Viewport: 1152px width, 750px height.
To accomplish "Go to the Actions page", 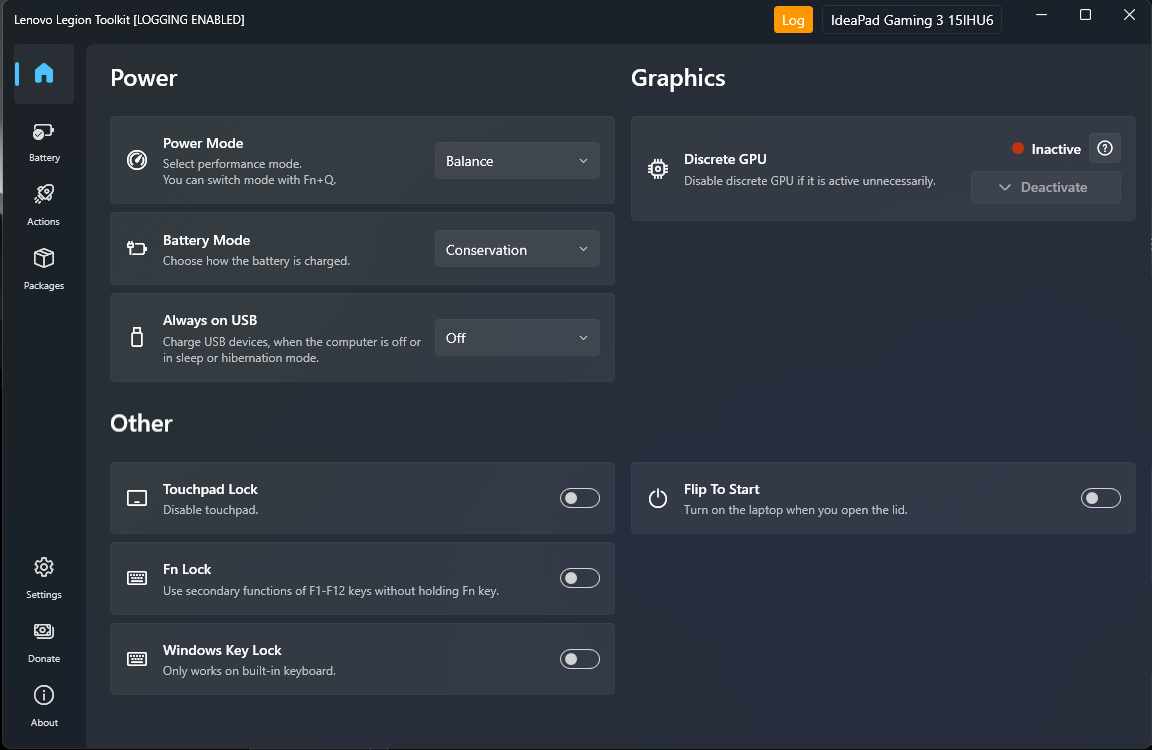I will tap(44, 206).
